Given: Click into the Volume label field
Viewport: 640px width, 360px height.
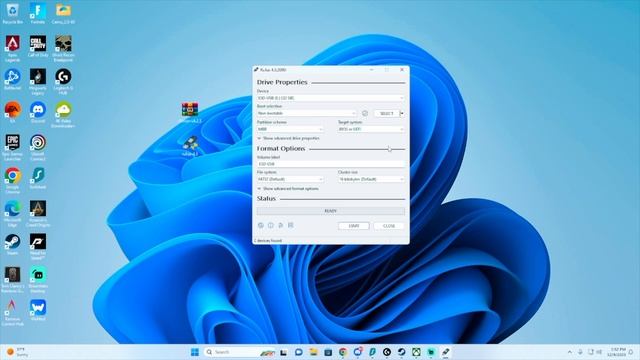Looking at the screenshot, I should pyautogui.click(x=331, y=164).
